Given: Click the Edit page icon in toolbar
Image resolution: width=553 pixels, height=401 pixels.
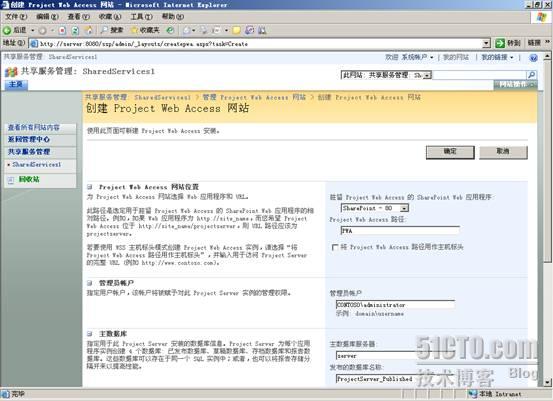Looking at the screenshot, I should click(217, 30).
